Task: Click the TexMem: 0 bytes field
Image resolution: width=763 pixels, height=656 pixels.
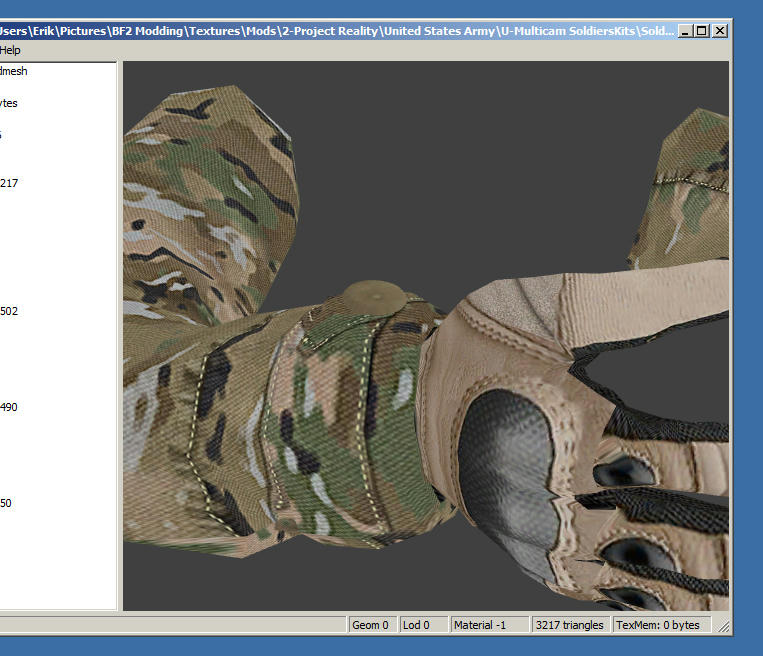Action: pyautogui.click(x=662, y=625)
